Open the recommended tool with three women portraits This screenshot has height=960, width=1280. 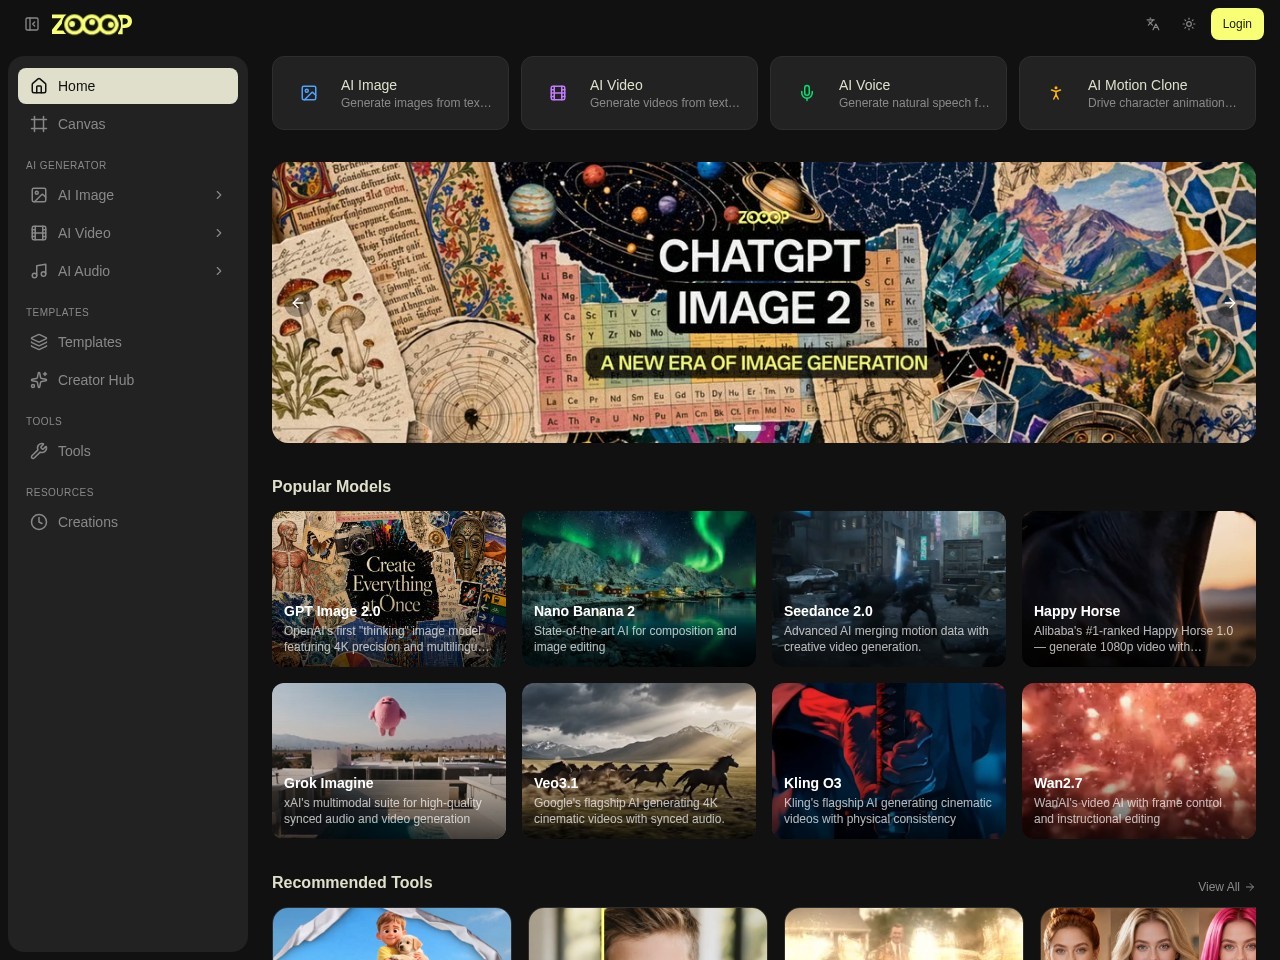(x=1148, y=934)
